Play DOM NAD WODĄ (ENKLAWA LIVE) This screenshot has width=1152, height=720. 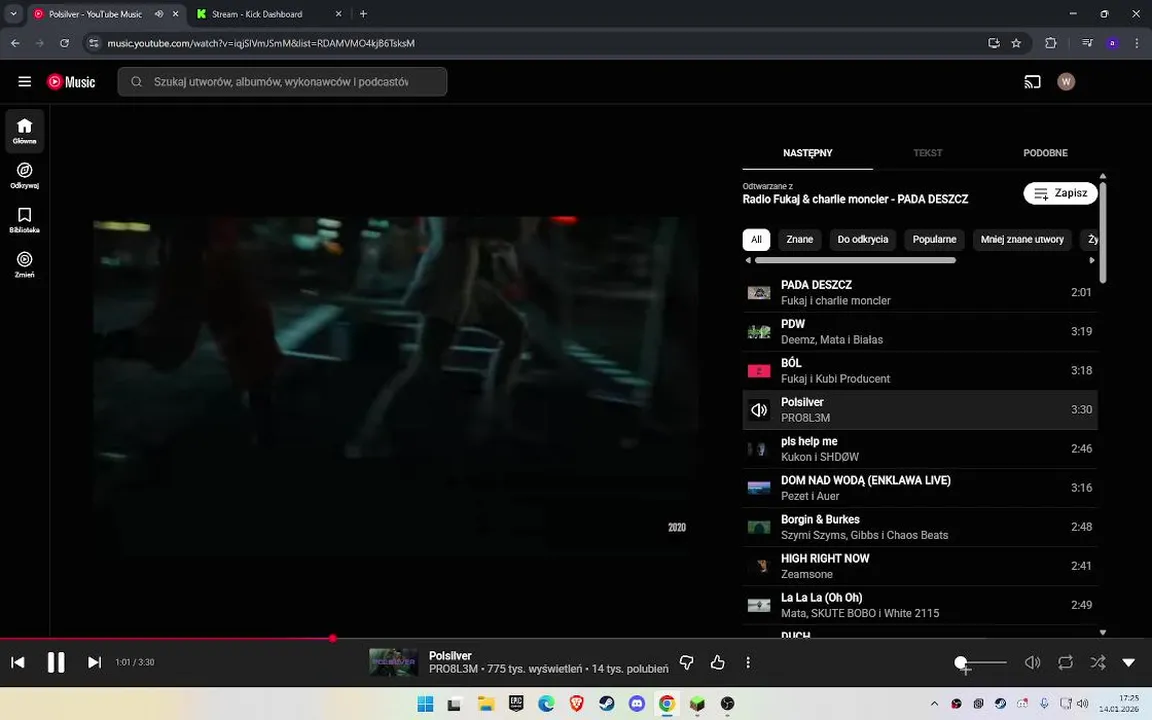click(x=920, y=488)
